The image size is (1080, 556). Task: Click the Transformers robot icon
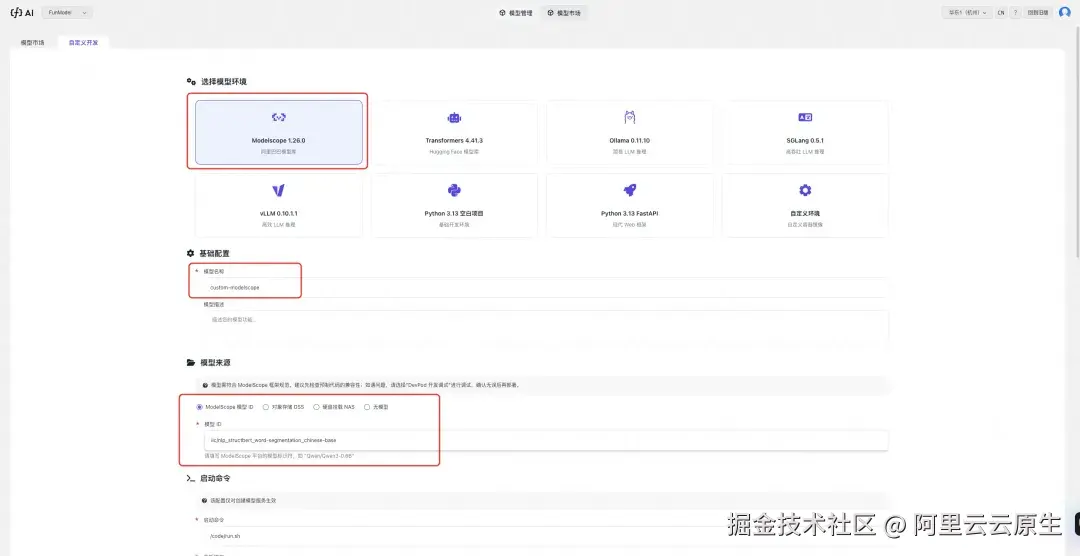click(x=454, y=118)
